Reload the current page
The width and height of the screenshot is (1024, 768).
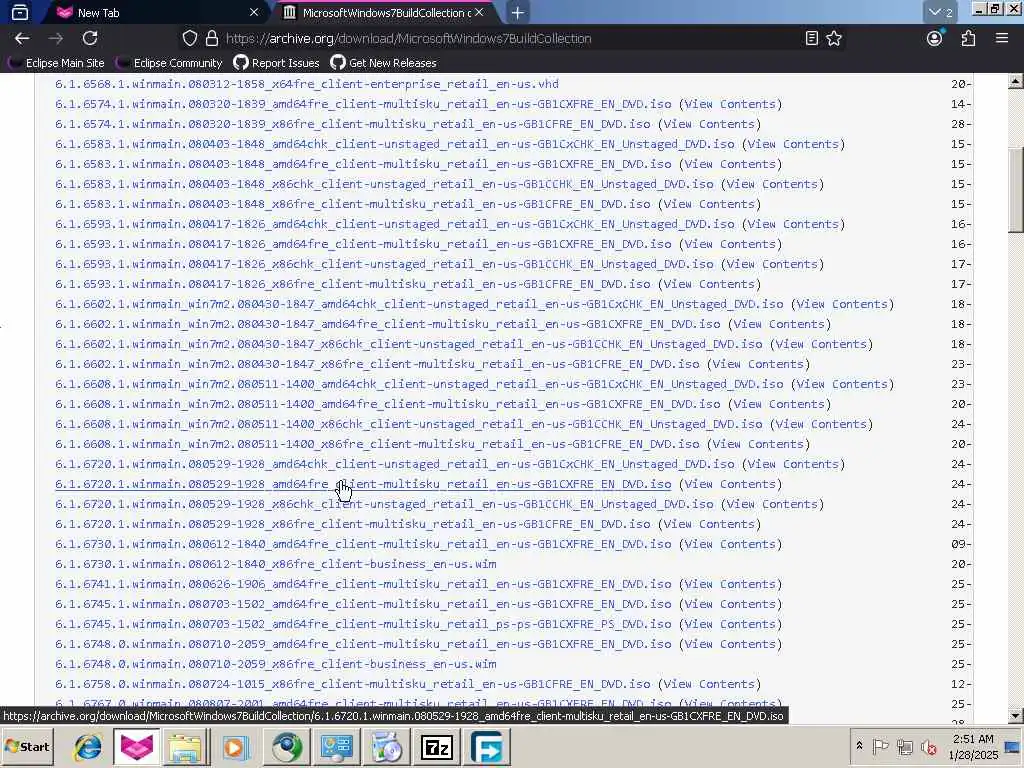click(x=90, y=39)
